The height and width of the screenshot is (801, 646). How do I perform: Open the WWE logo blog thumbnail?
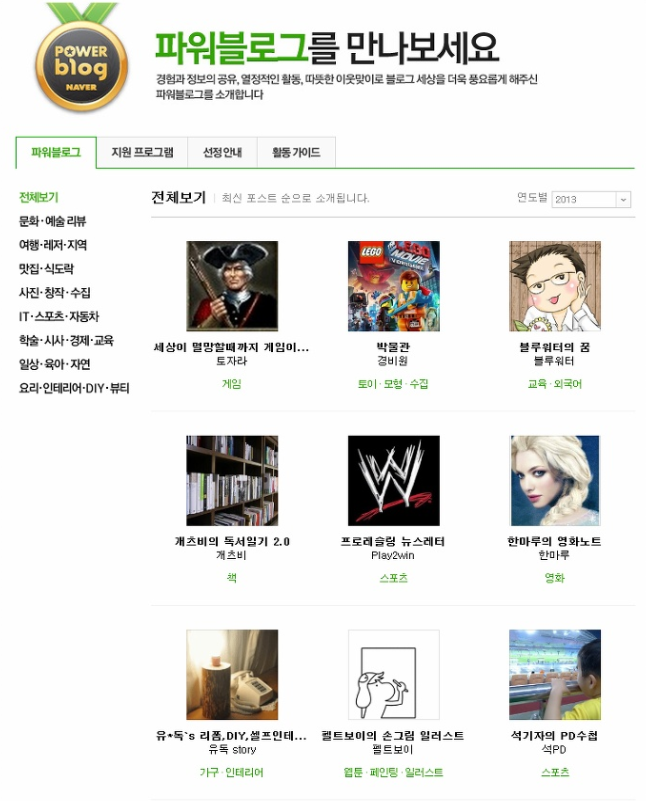click(x=393, y=480)
